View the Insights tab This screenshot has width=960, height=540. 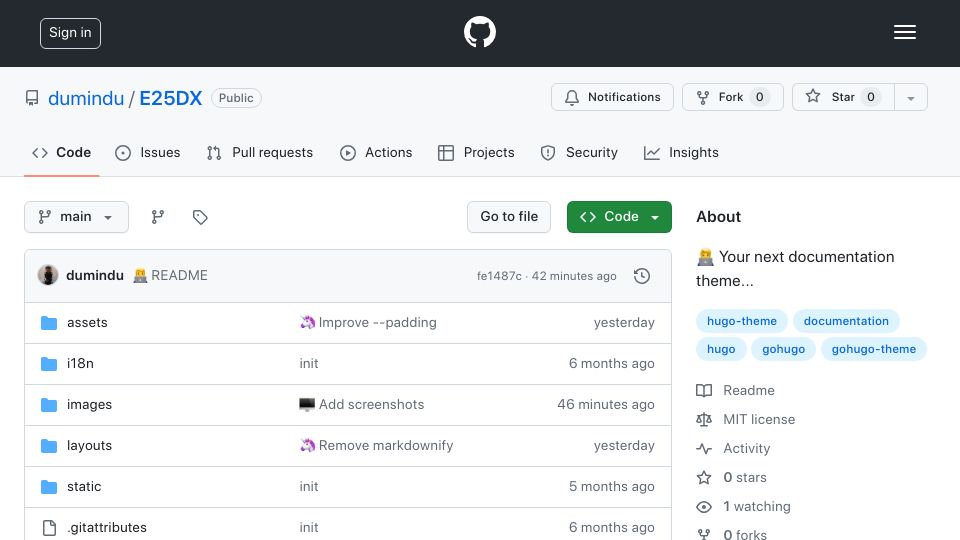(x=681, y=152)
